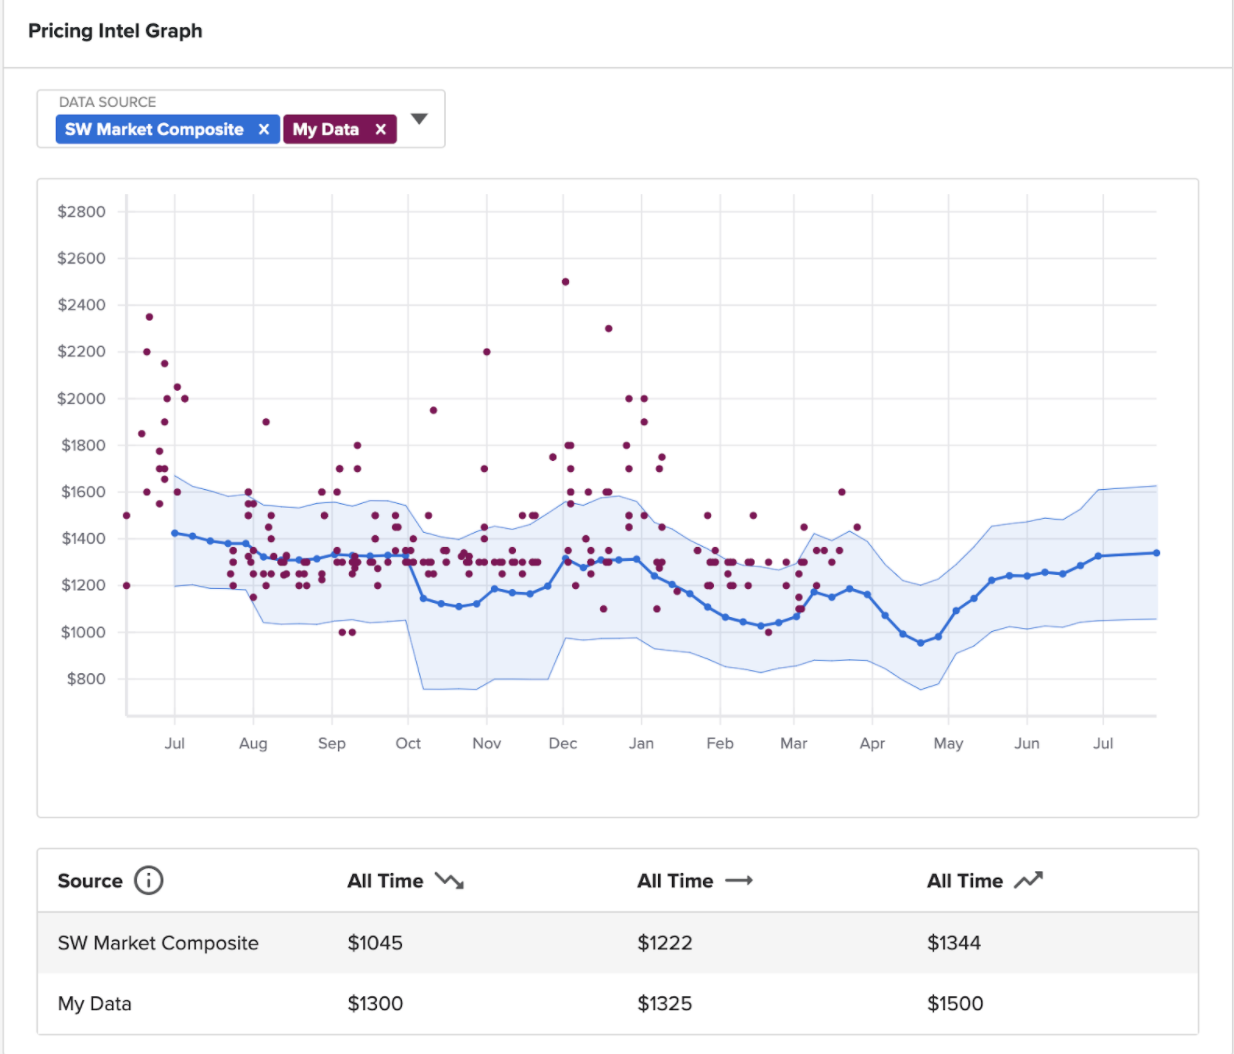Click the Data Source input field
Image resolution: width=1234 pixels, height=1054 pixels.
(x=241, y=119)
